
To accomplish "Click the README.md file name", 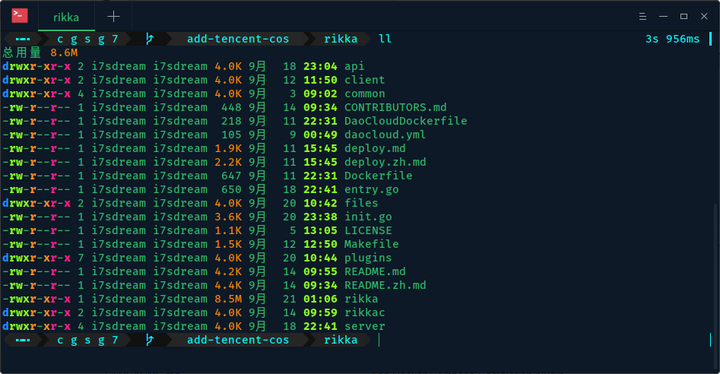I will 375,272.
